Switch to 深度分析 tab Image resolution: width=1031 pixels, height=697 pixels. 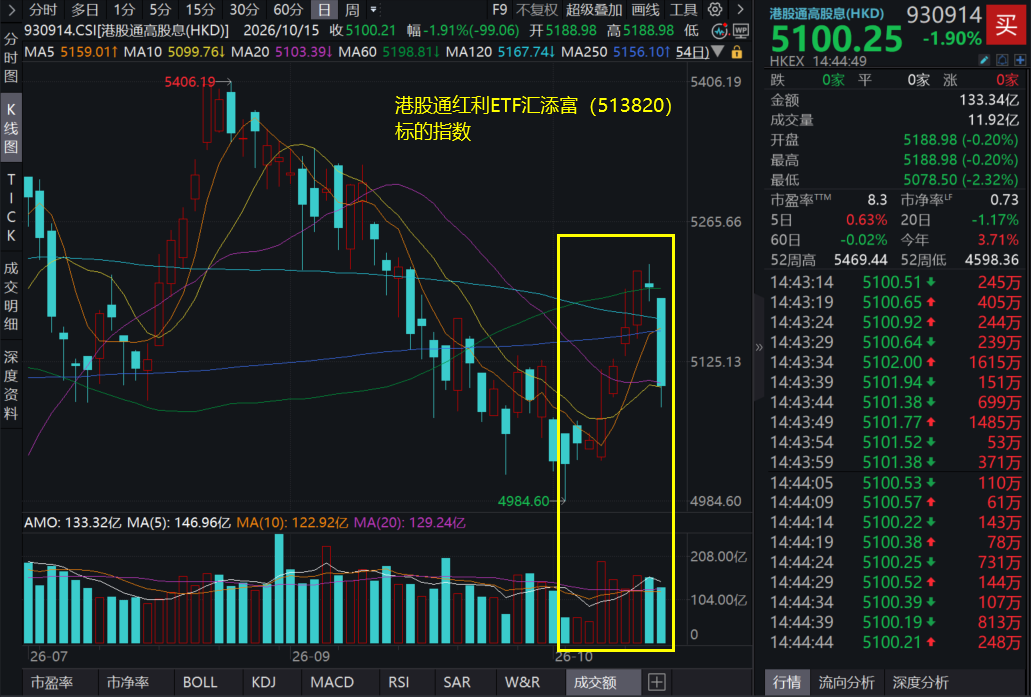click(921, 683)
